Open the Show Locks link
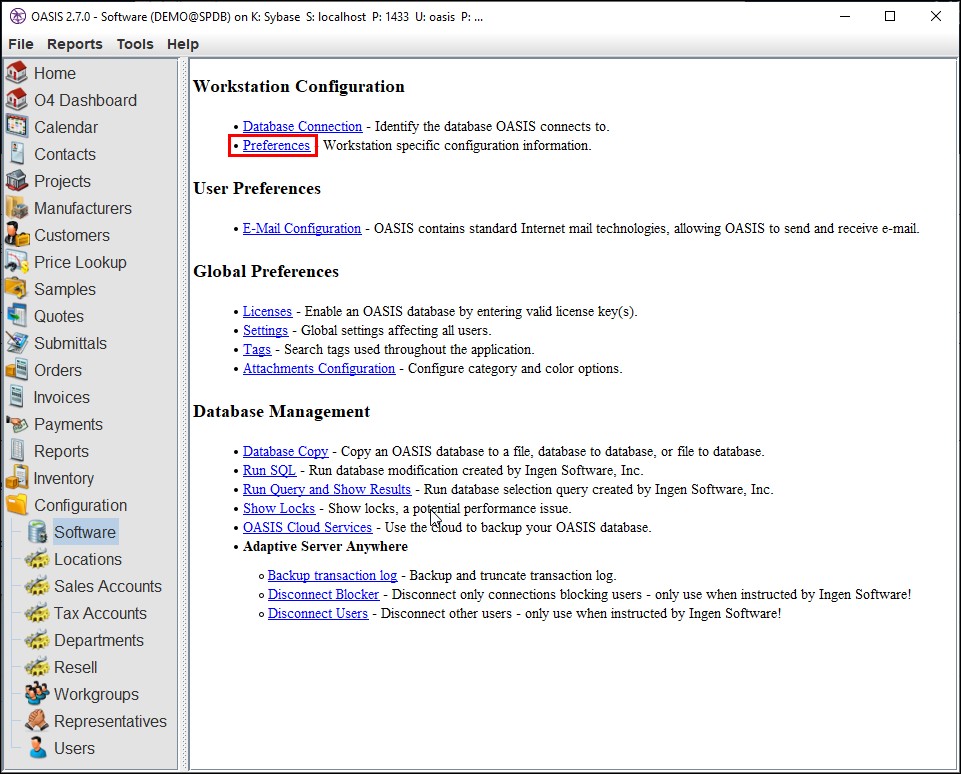 [279, 508]
